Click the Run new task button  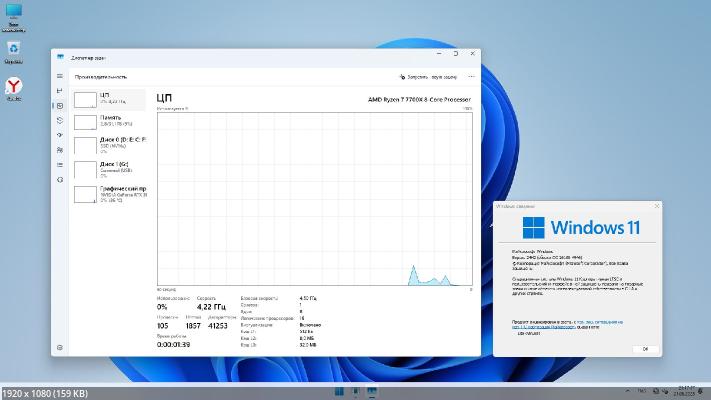[x=430, y=76]
